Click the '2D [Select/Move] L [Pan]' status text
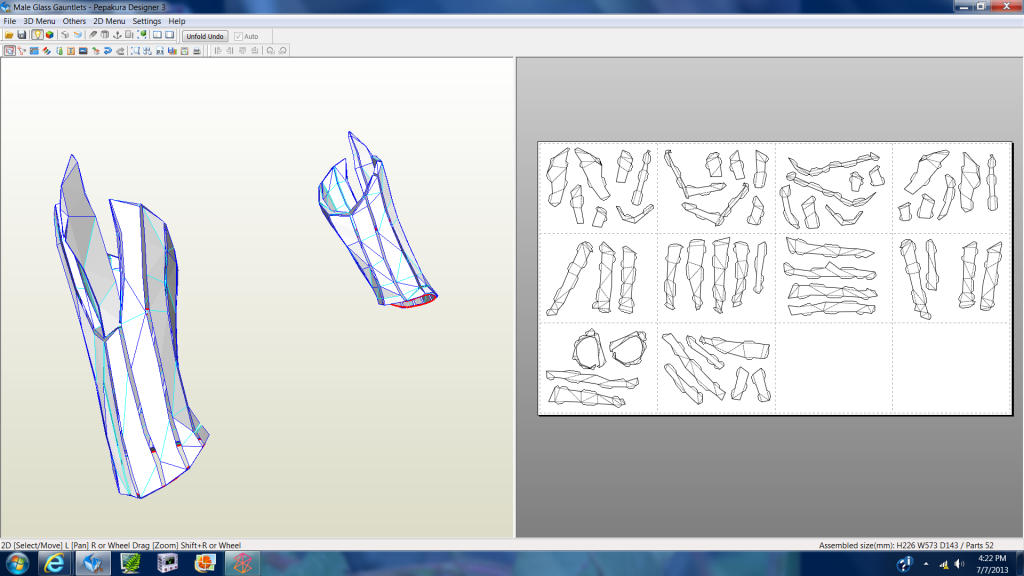The width and height of the screenshot is (1024, 576). 44,545
